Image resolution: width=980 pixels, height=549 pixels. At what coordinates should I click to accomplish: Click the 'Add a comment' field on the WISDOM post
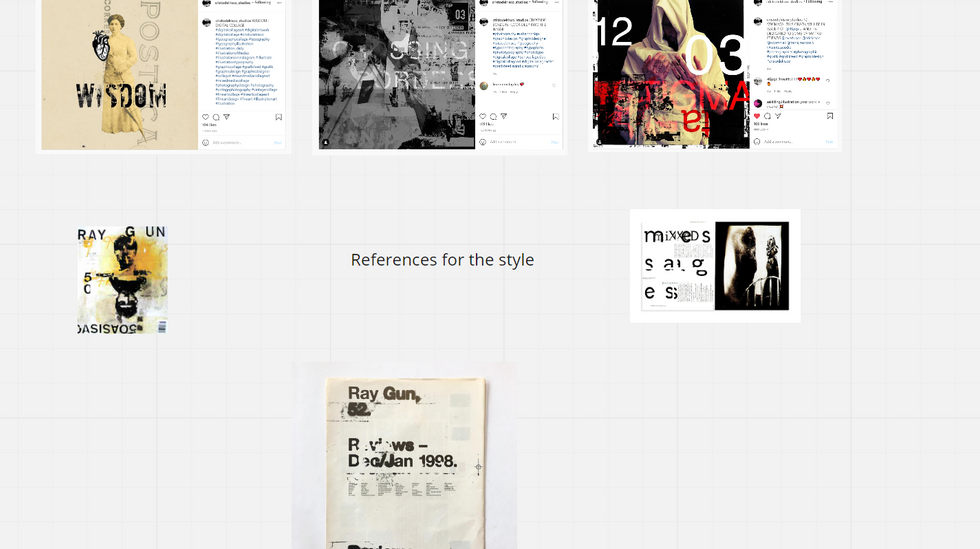pyautogui.click(x=227, y=143)
